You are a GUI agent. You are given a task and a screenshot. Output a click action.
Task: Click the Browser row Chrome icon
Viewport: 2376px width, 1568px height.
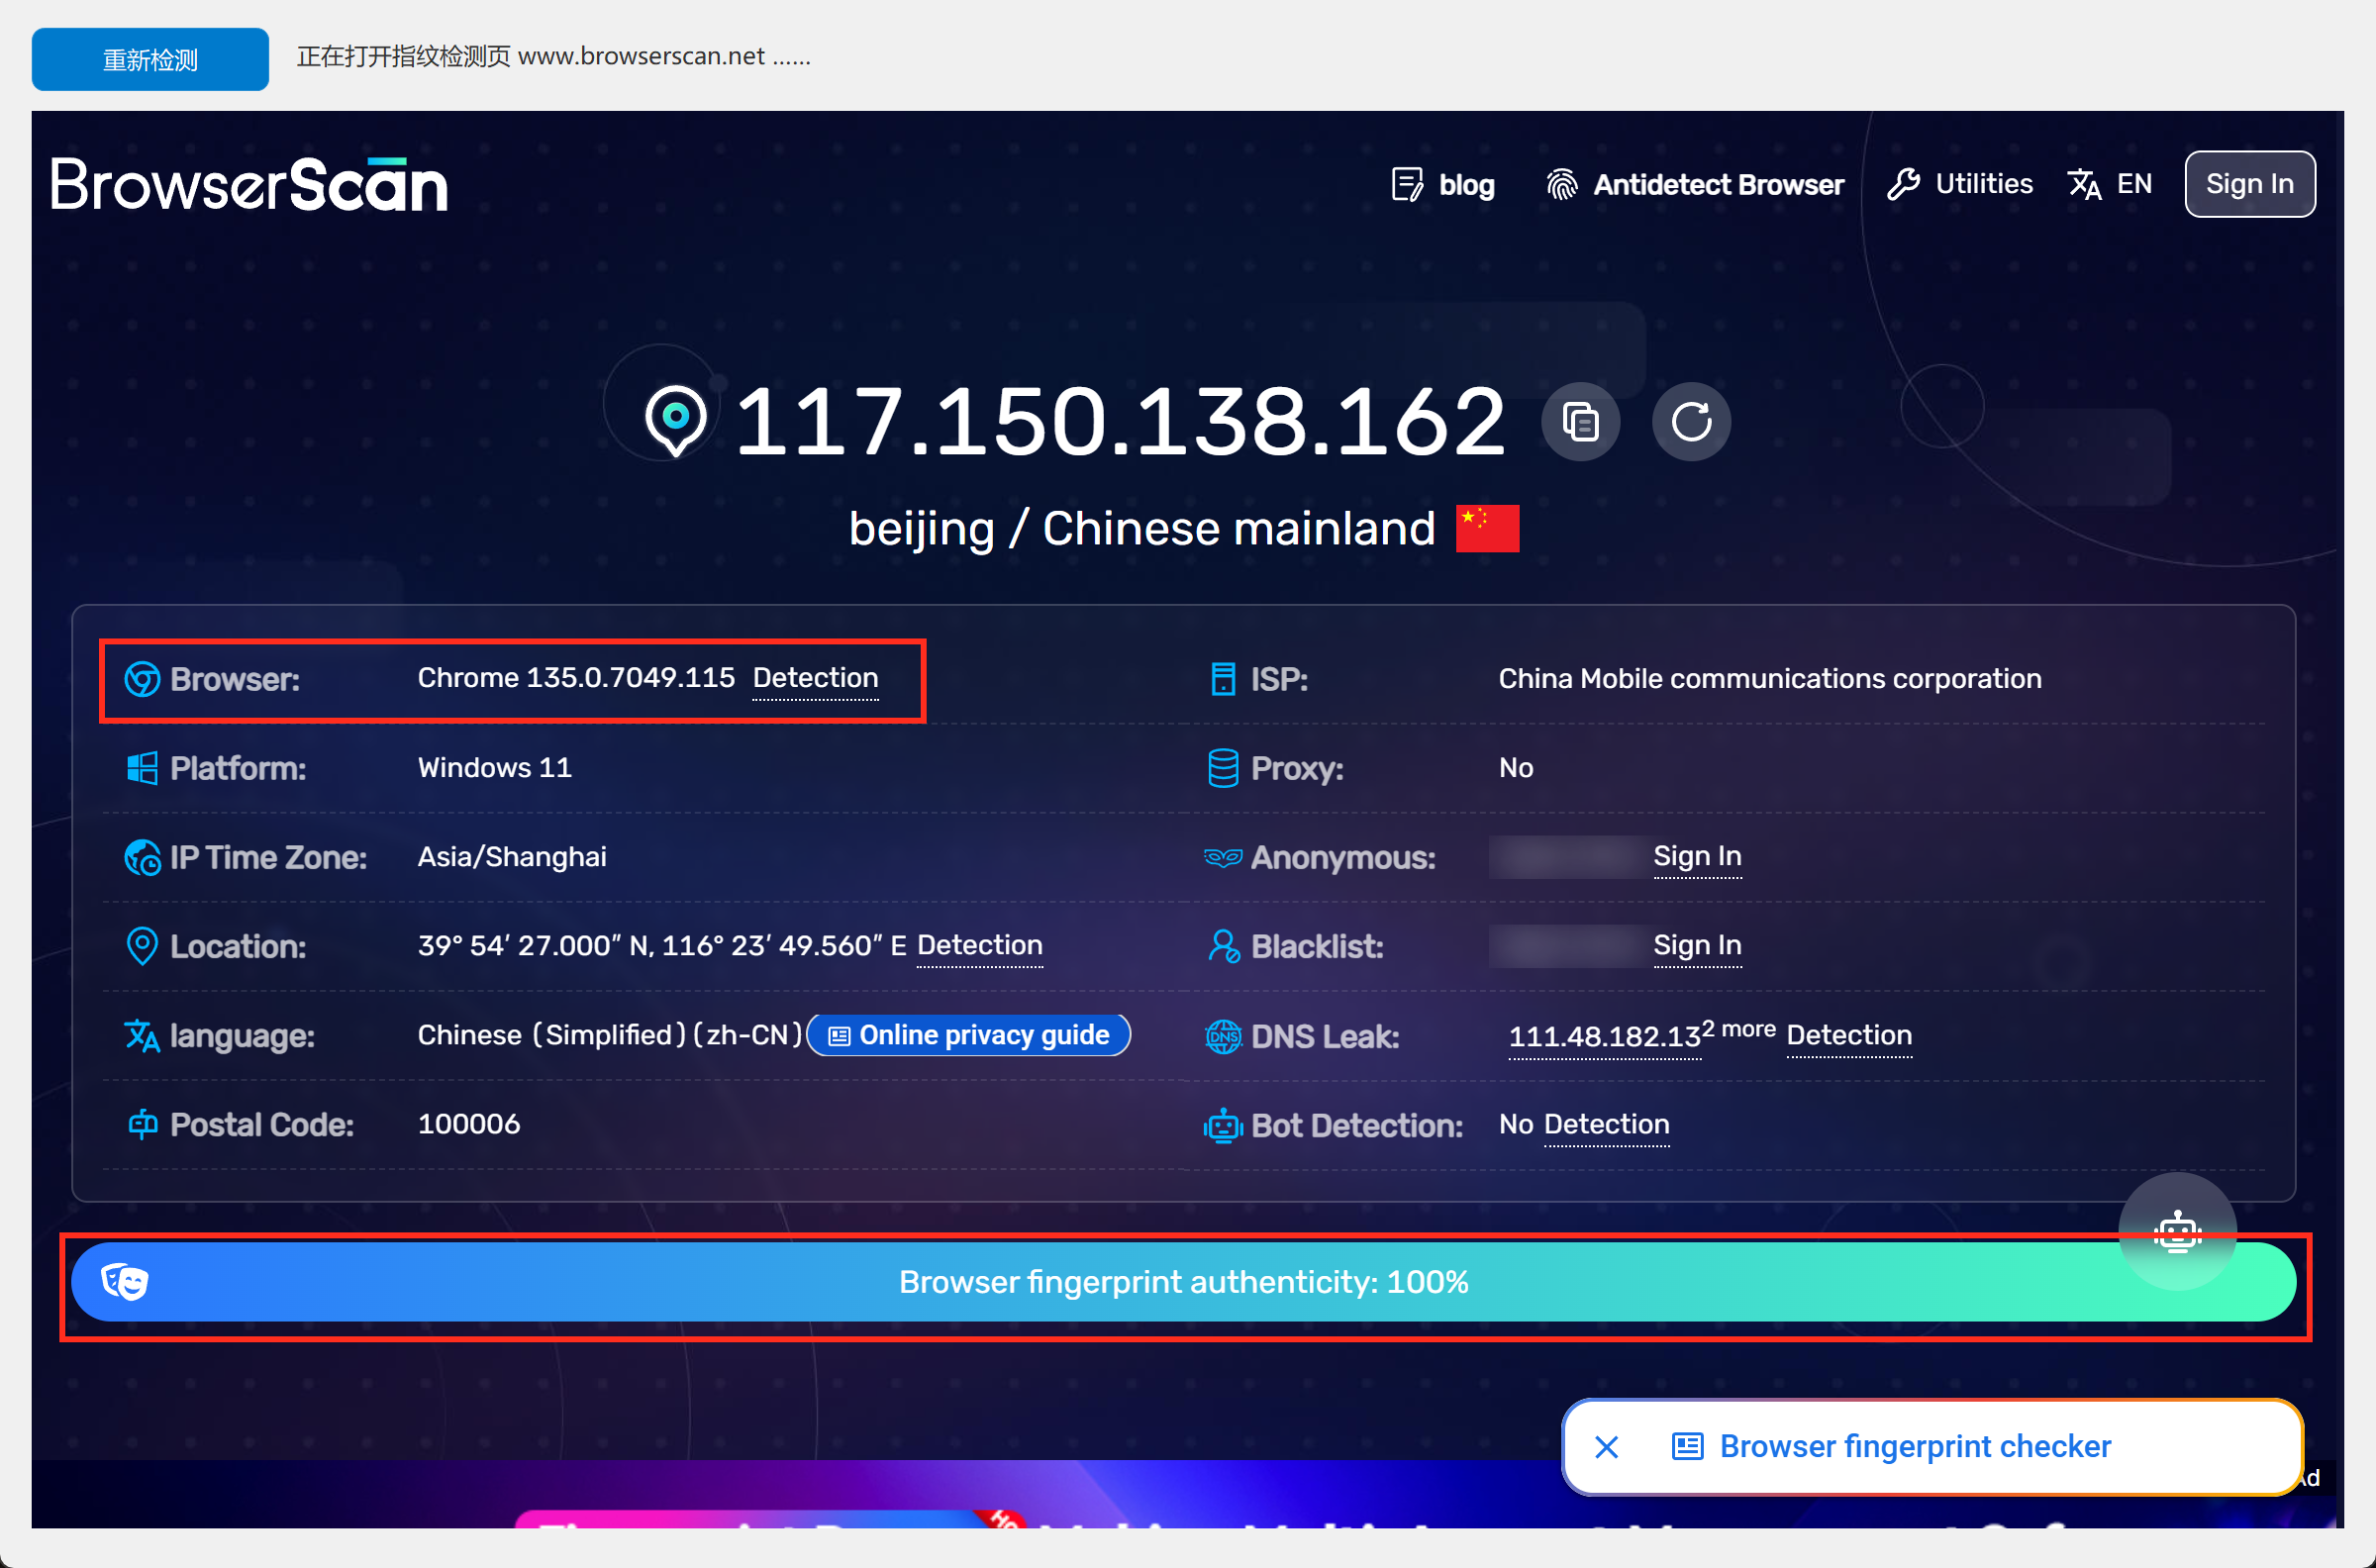(x=142, y=679)
